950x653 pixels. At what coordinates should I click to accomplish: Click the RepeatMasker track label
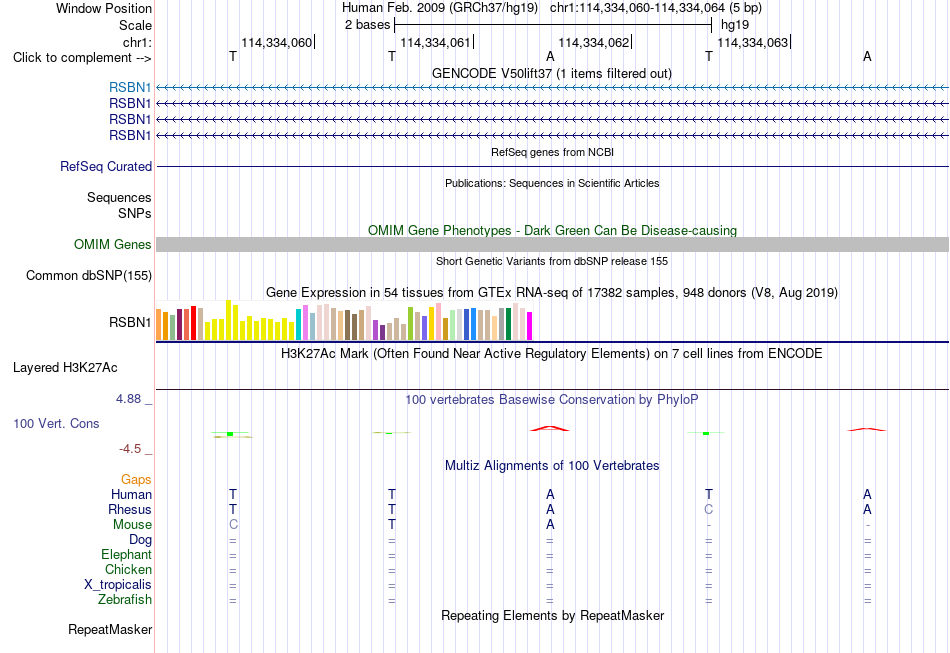110,630
